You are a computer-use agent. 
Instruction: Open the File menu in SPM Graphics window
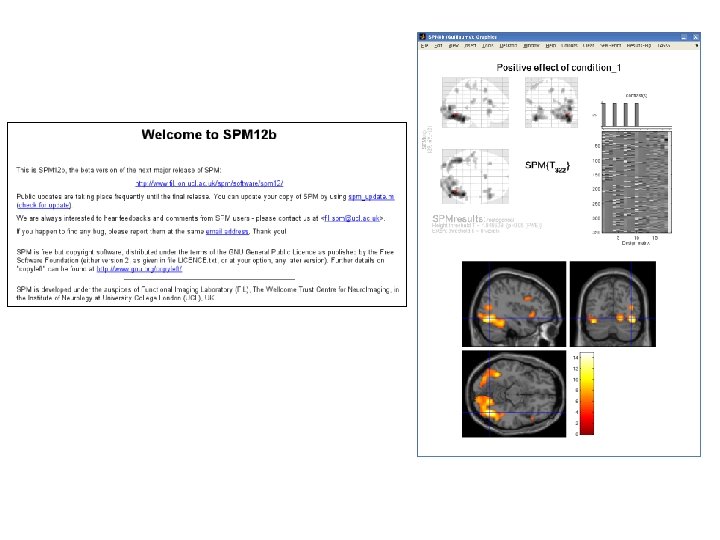click(424, 45)
